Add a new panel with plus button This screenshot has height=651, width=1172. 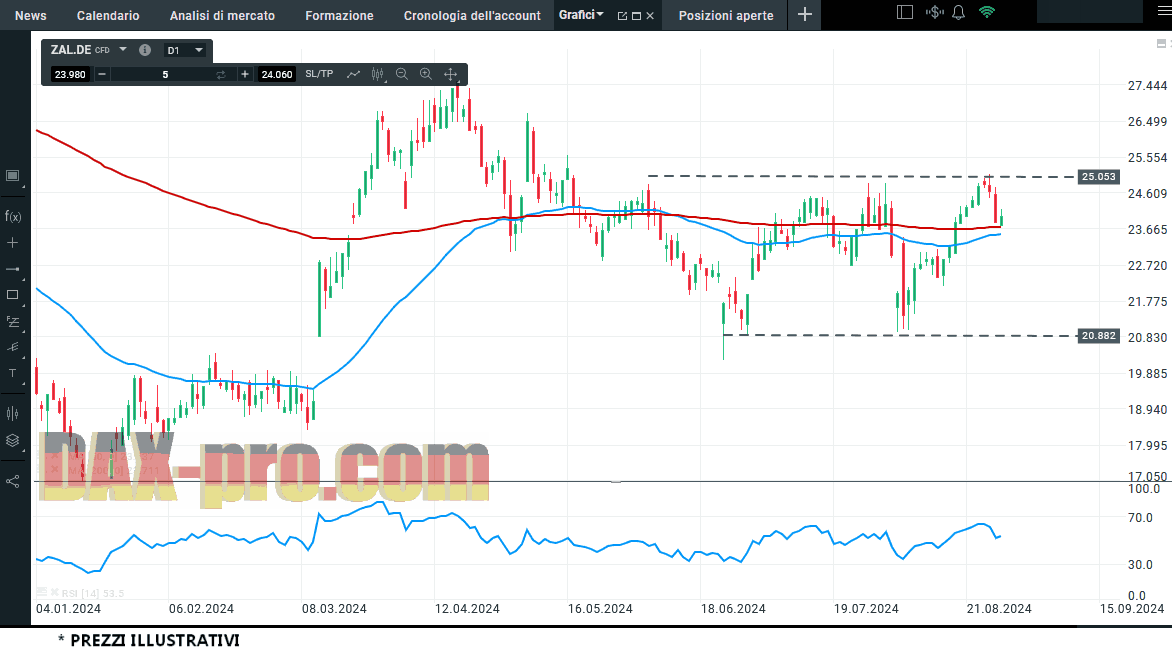804,15
